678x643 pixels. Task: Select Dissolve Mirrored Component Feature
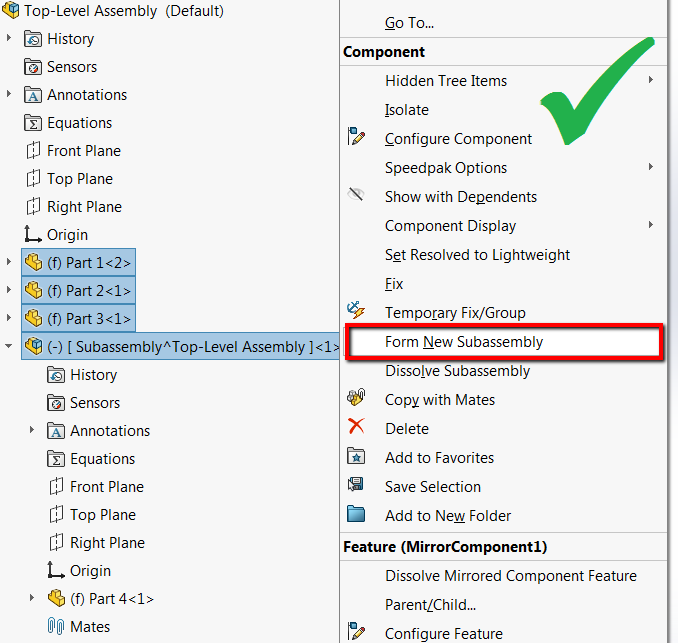coord(511,576)
